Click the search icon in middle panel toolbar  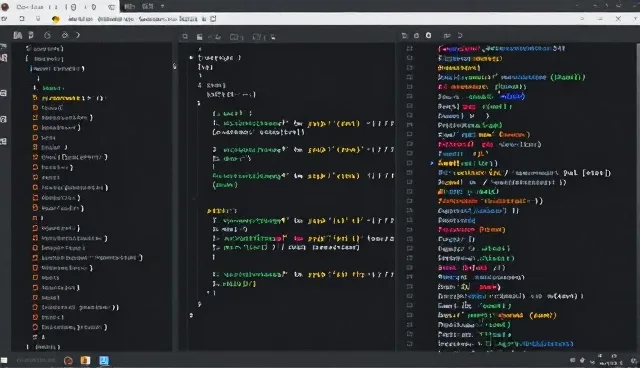pos(185,37)
